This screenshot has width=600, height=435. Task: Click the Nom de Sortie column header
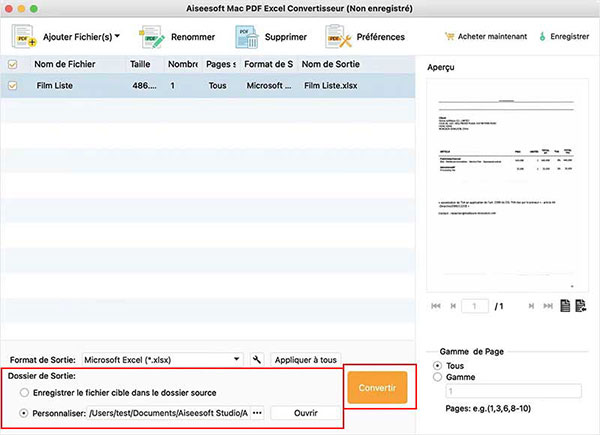click(331, 64)
